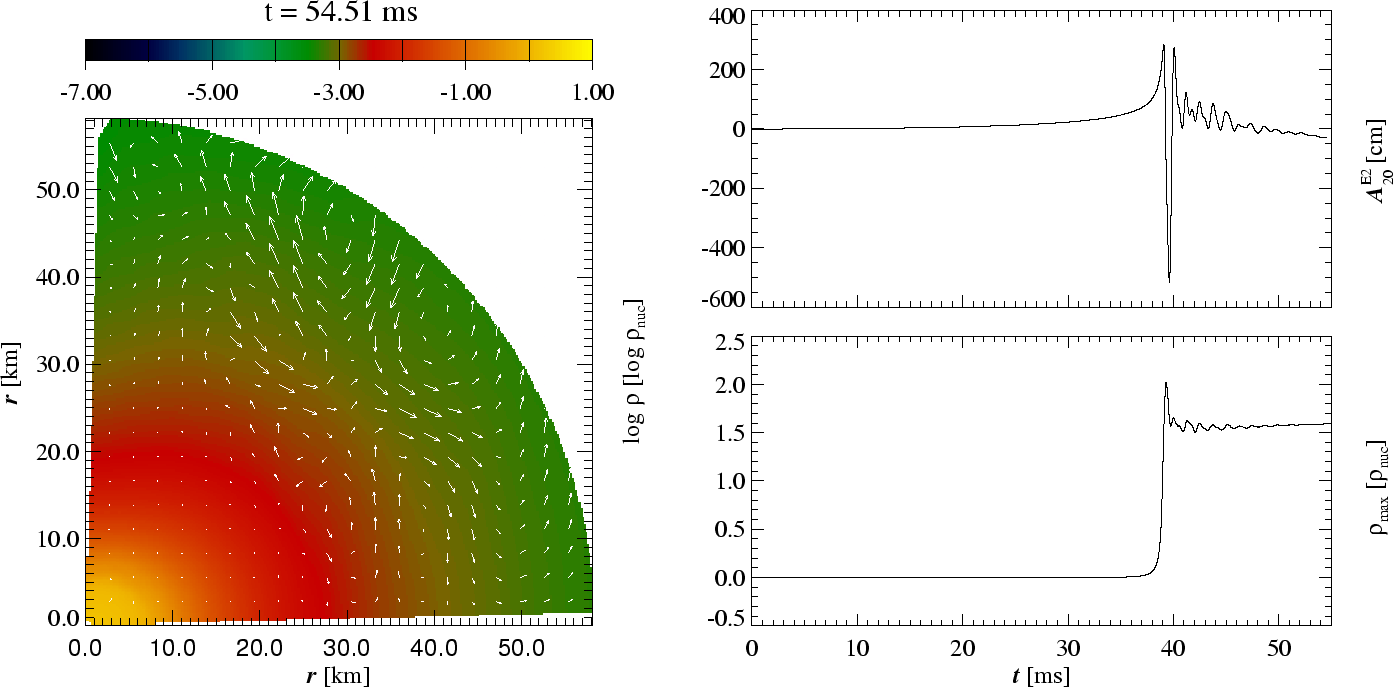This screenshot has height=687, width=1393.
Task: Click the "50.0" tick on density map's vertical axis
Action: tap(56, 190)
